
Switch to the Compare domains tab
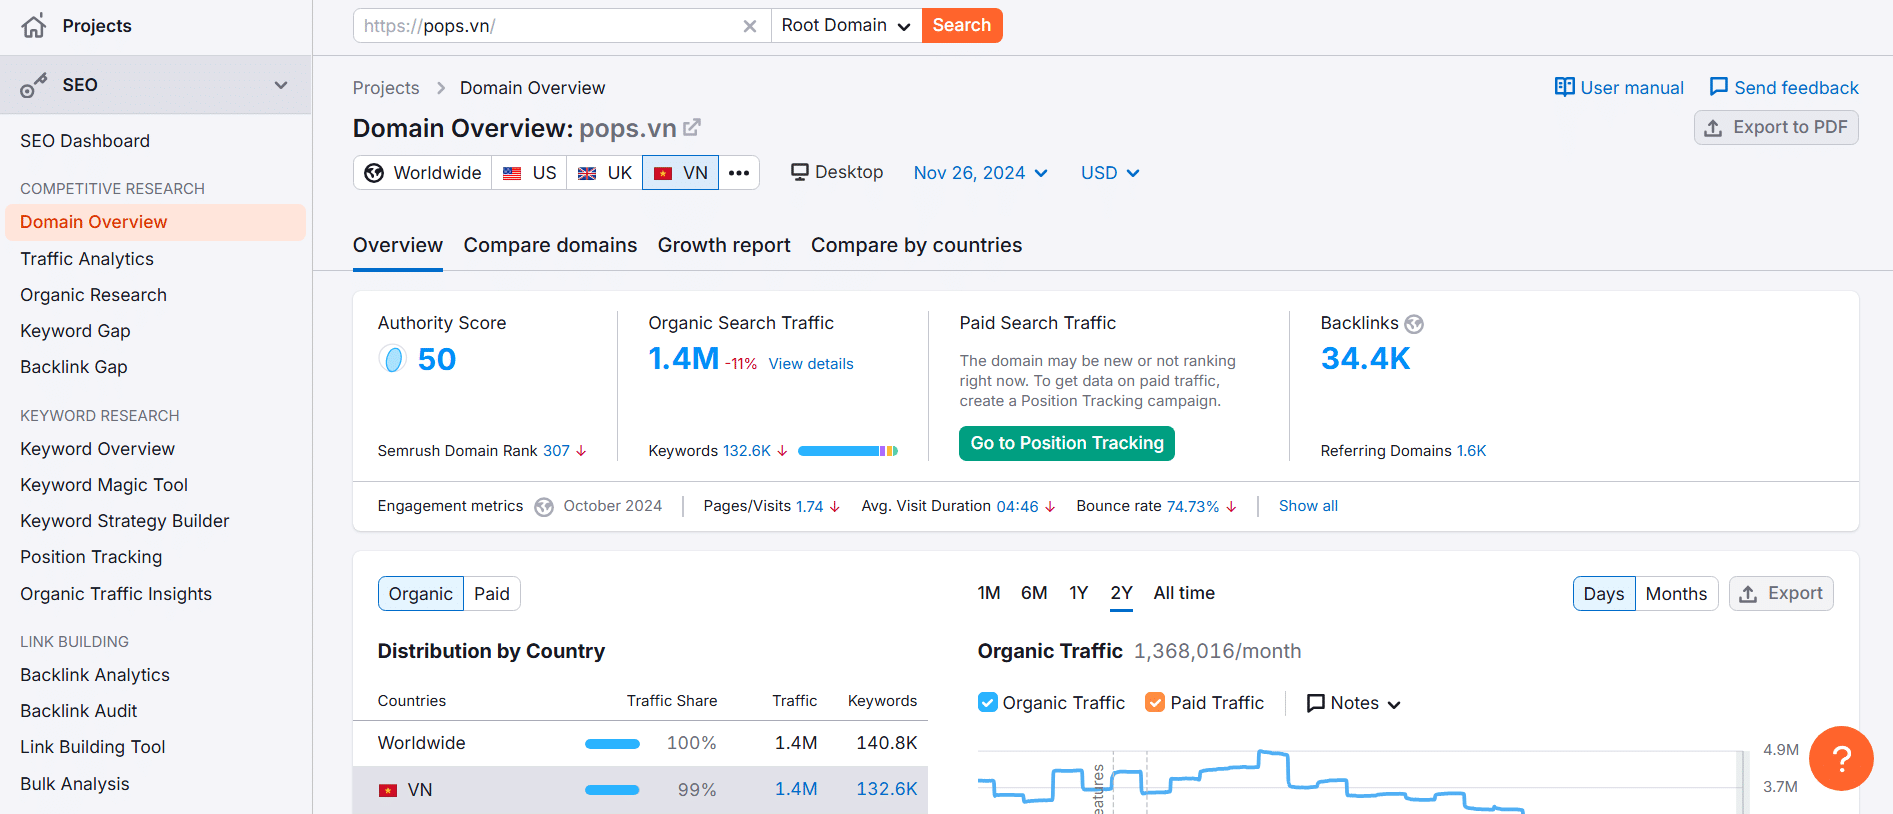(550, 245)
